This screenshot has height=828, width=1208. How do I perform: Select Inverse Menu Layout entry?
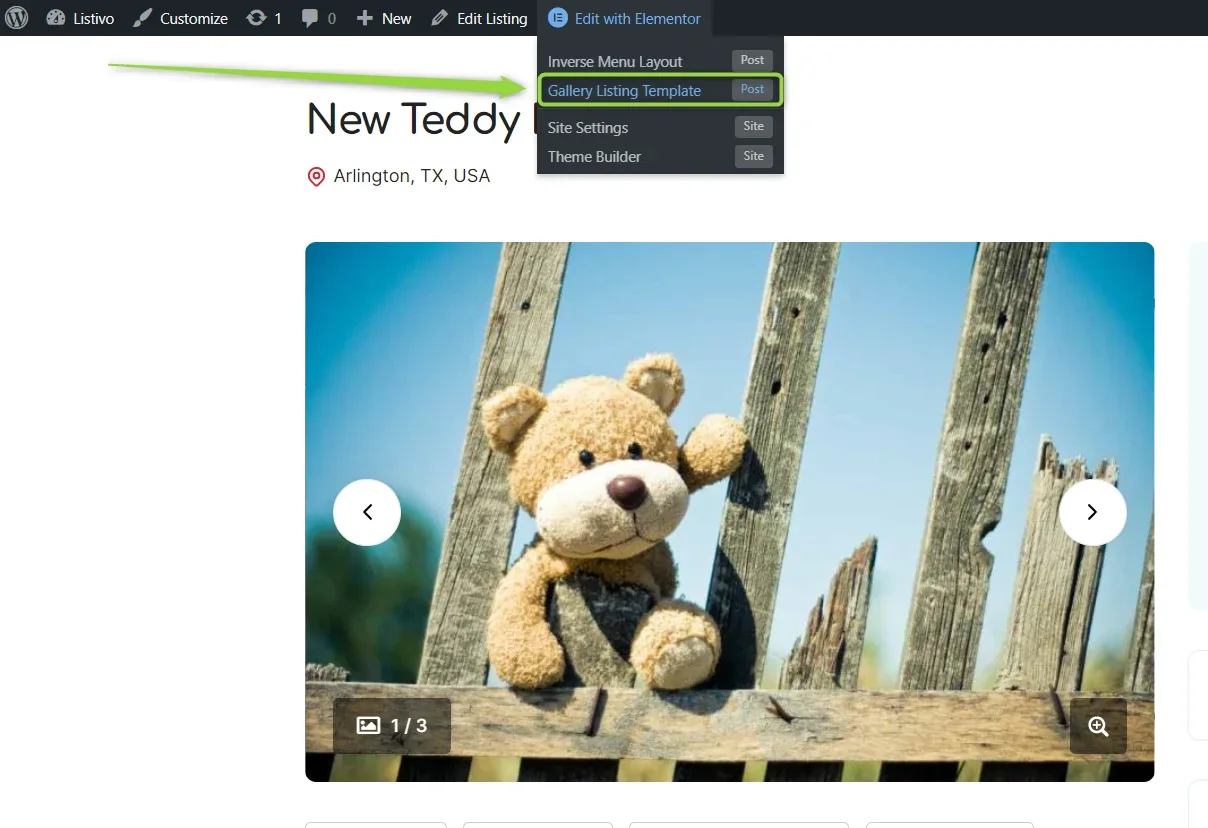coord(660,61)
